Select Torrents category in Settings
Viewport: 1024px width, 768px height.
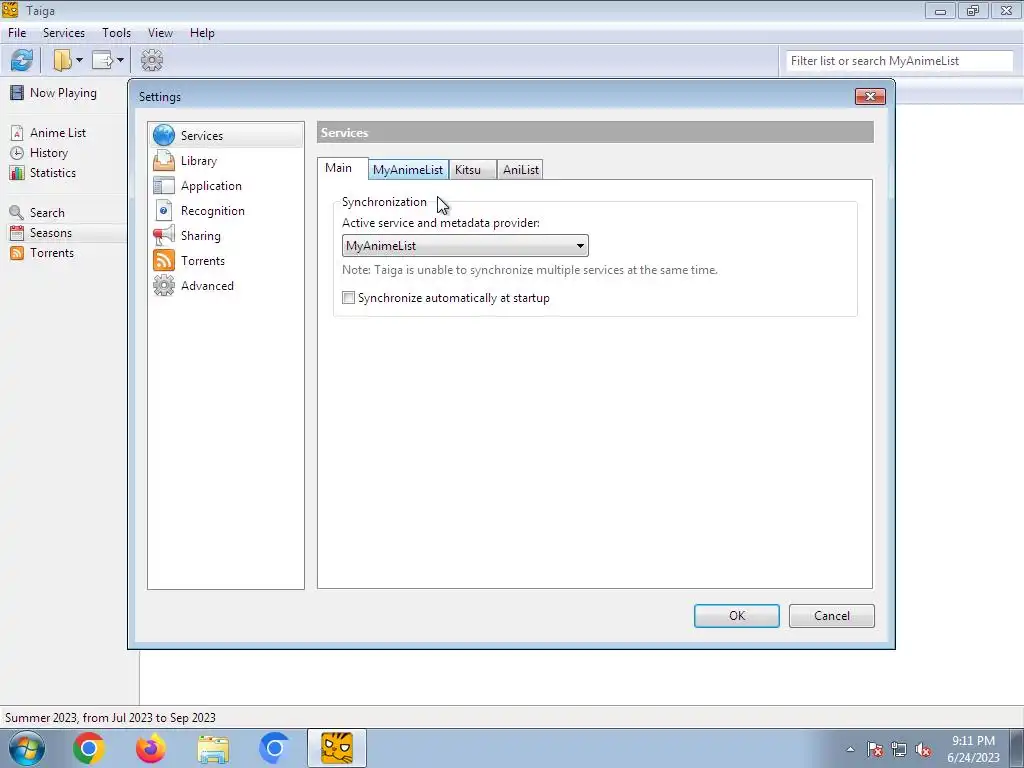(x=226, y=261)
